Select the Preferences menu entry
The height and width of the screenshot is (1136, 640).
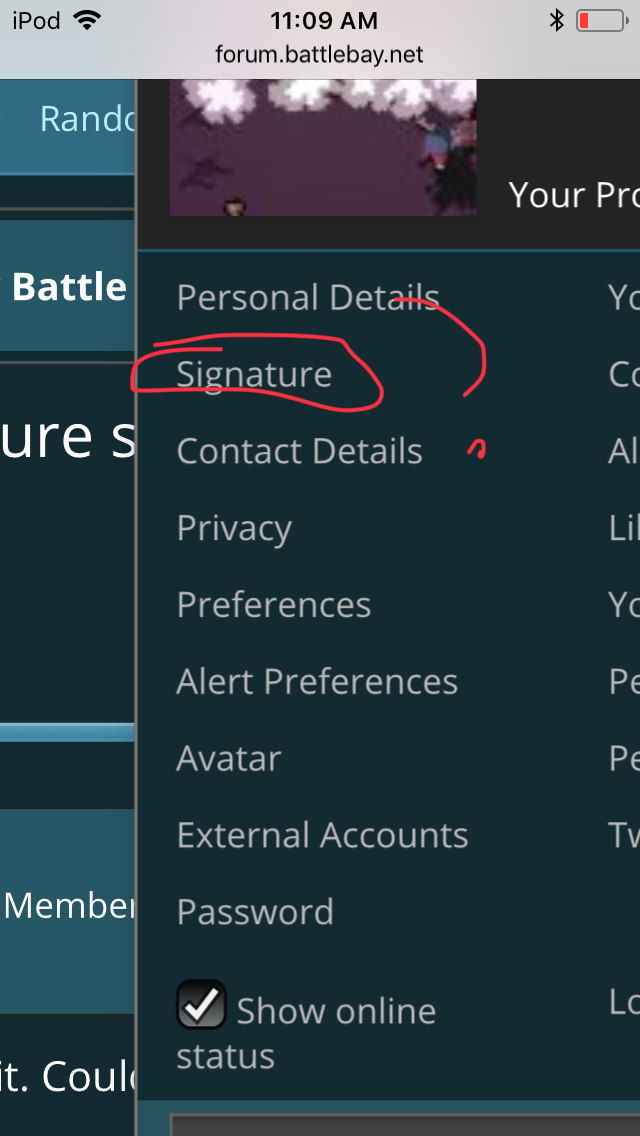273,605
